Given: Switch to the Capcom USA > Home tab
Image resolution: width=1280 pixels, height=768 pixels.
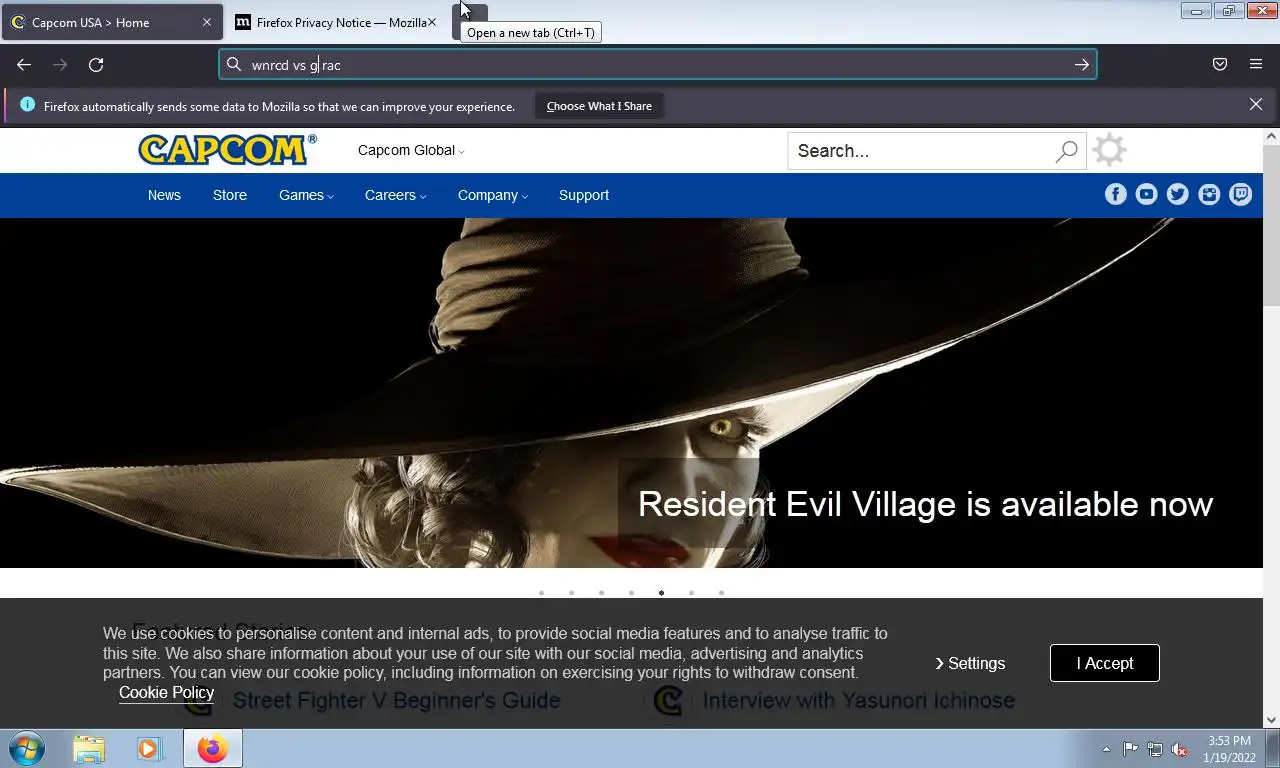Looking at the screenshot, I should click(x=112, y=22).
